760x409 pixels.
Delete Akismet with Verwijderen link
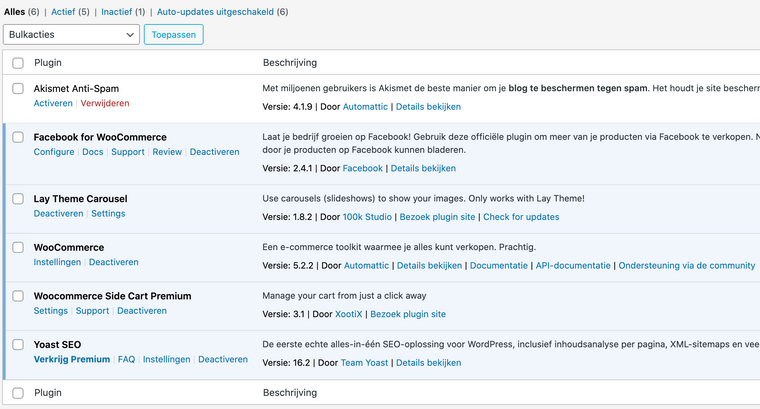tap(105, 103)
